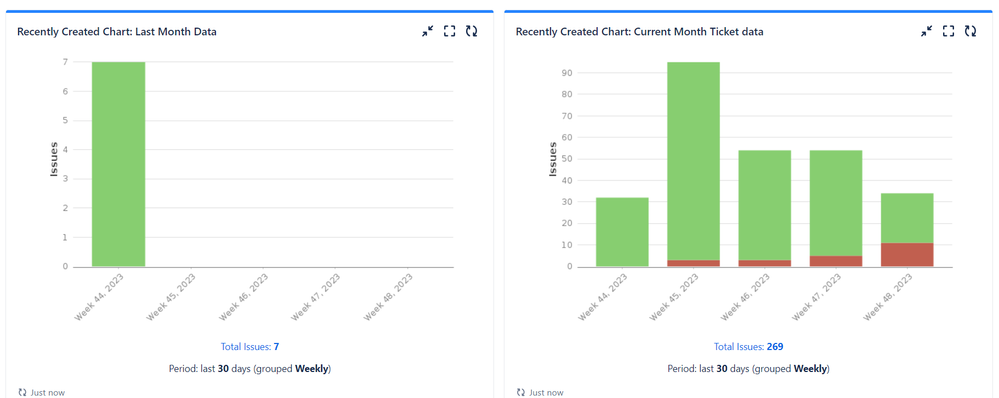Screen dimensions: 999x398
Task: Click 'Week 45, 2023' label in Current Month chart
Action: coord(674,296)
